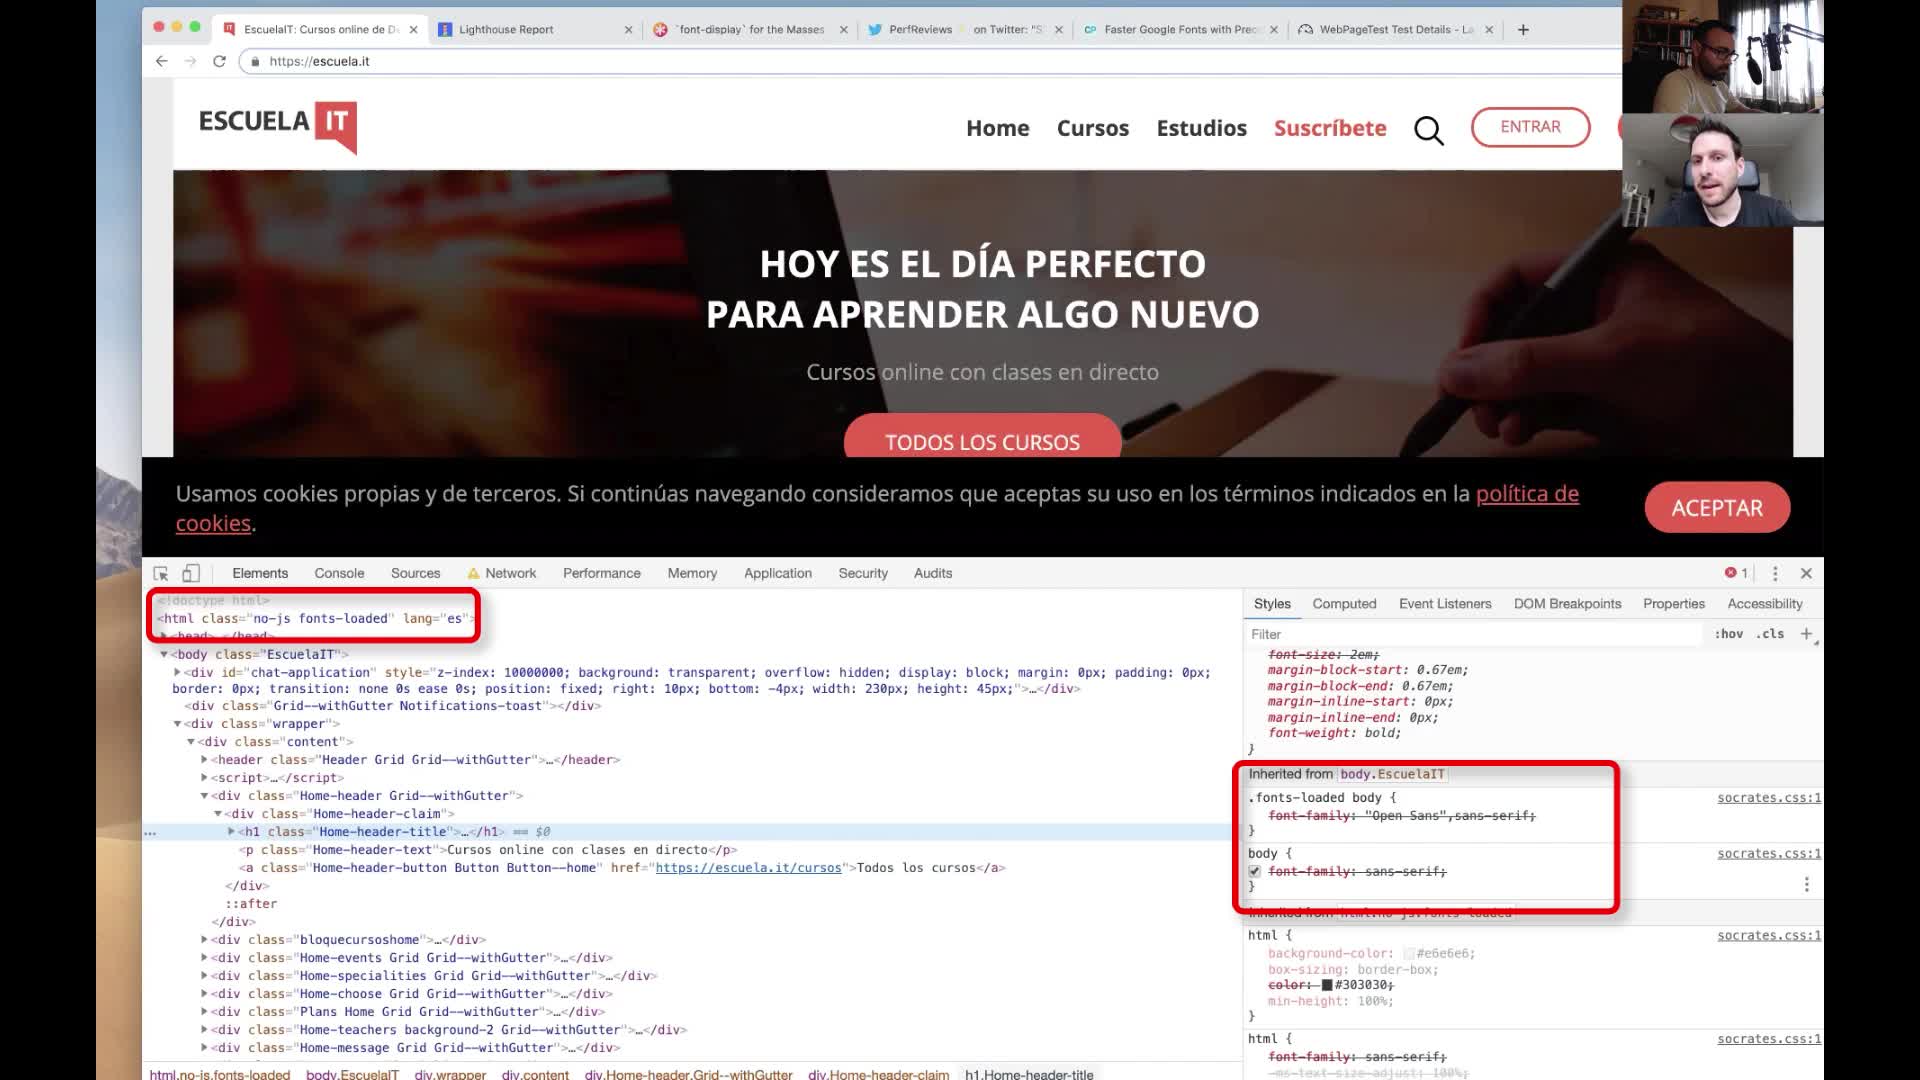Collapse the content div node
The height and width of the screenshot is (1080, 1920).
(x=191, y=742)
